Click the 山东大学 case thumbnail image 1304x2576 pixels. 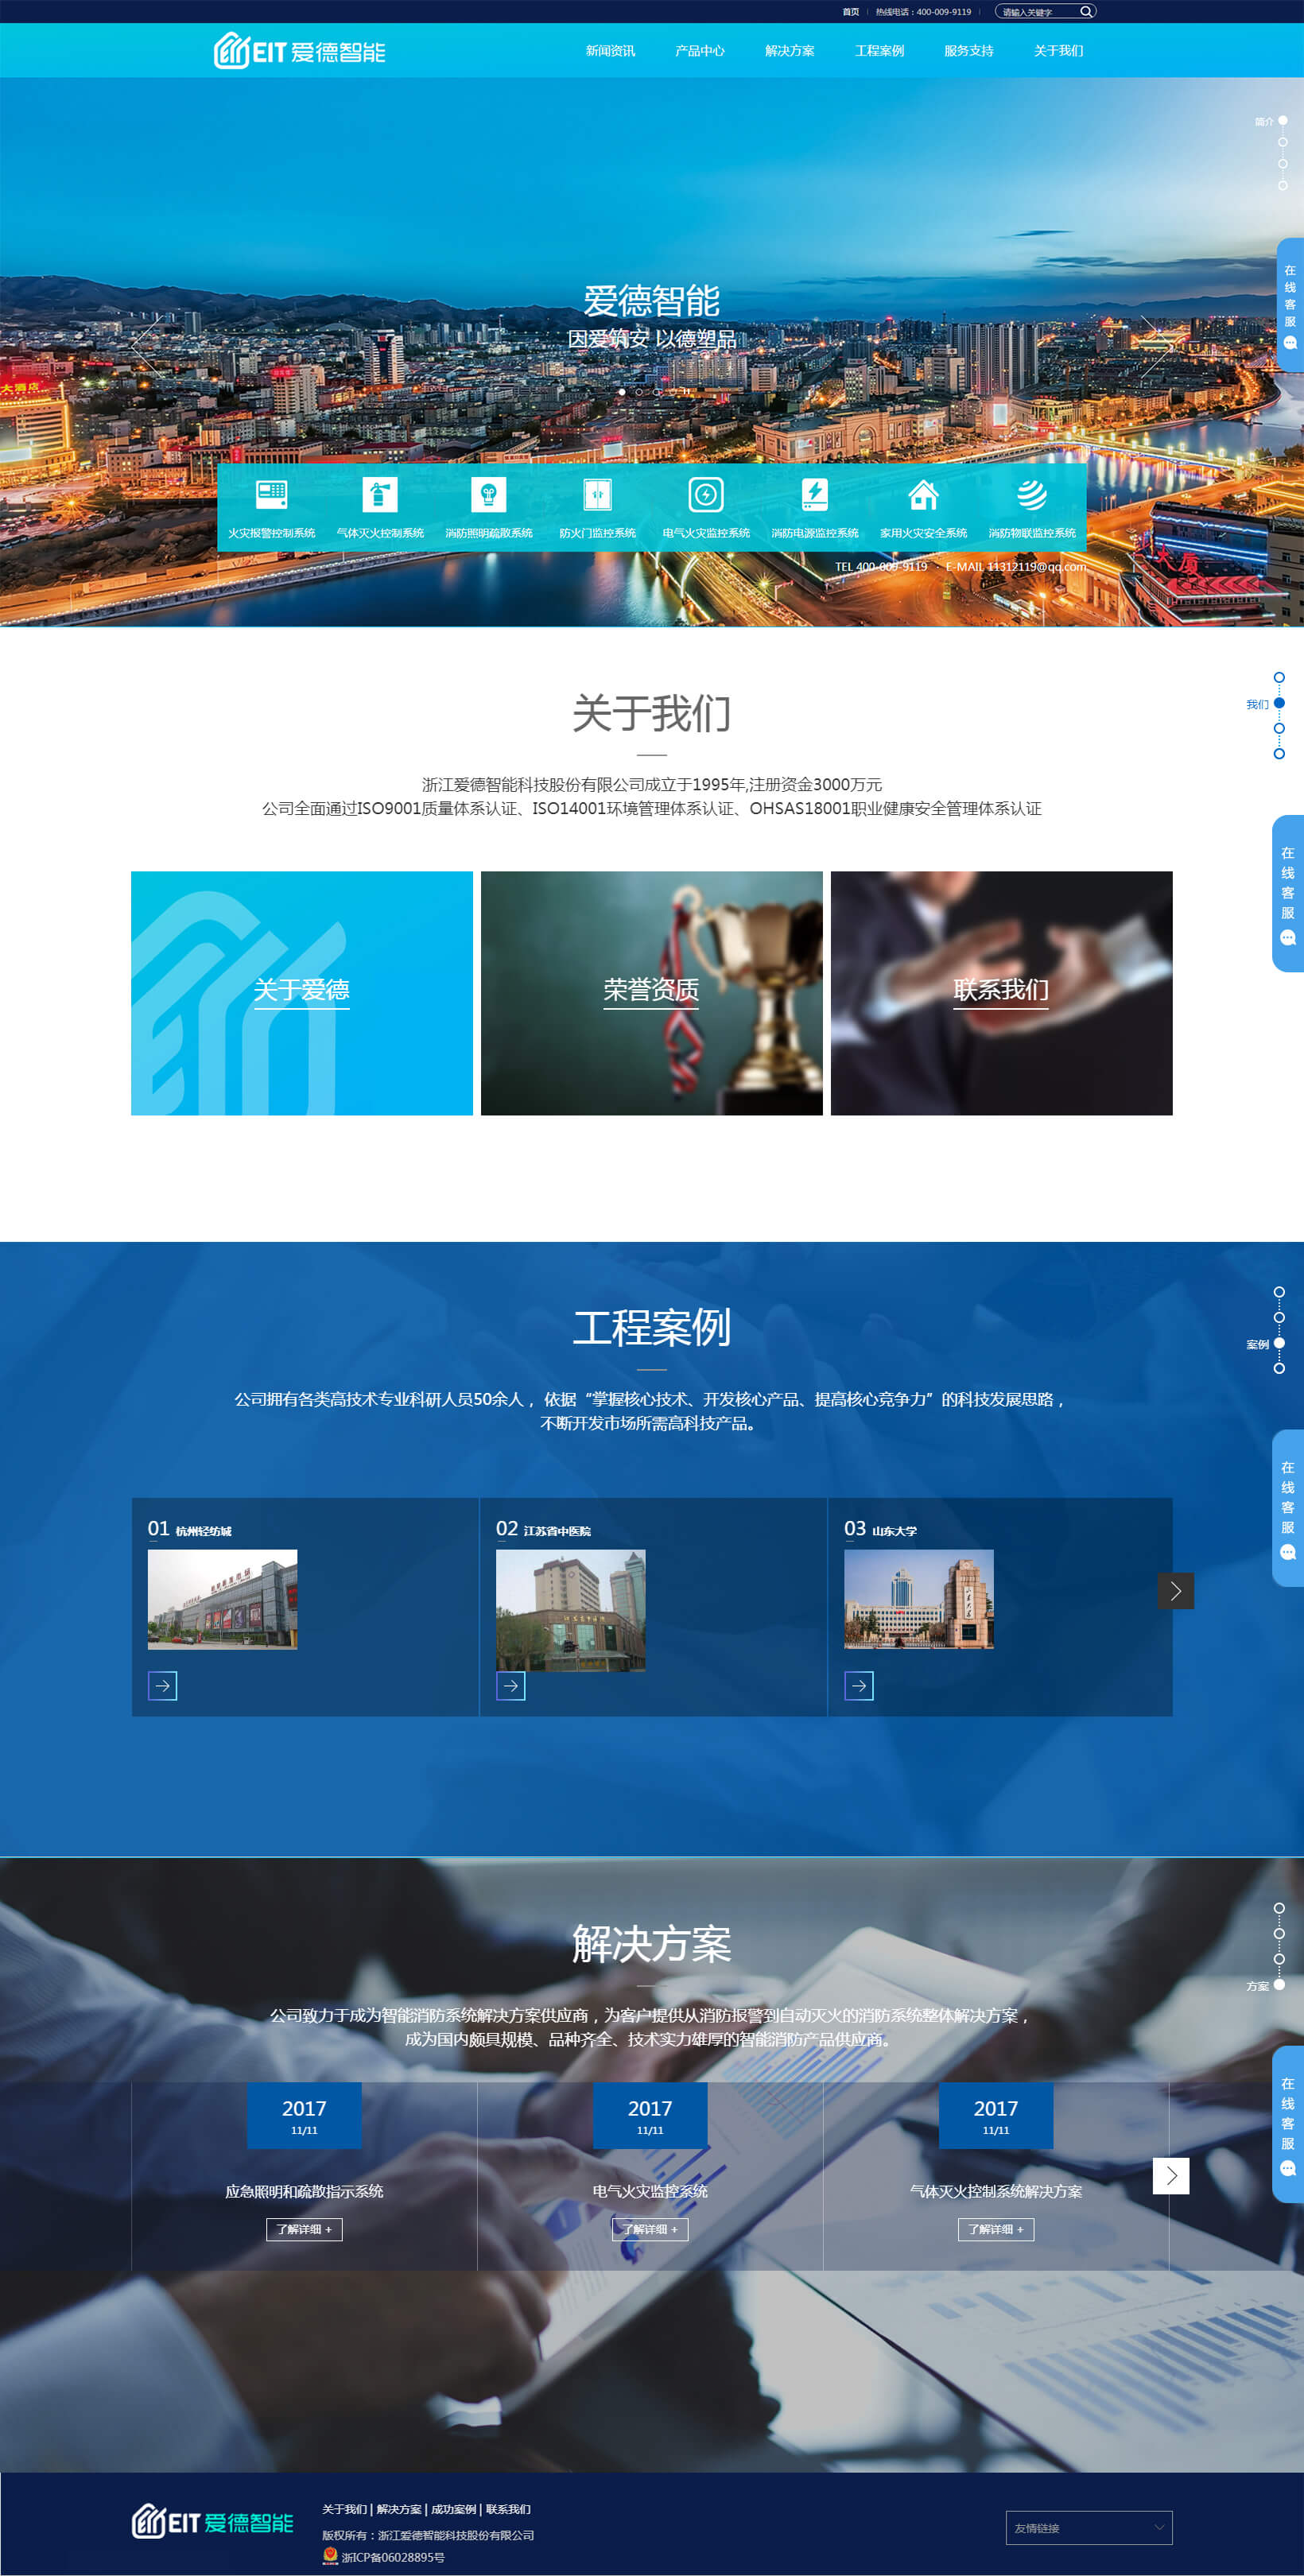point(918,1598)
